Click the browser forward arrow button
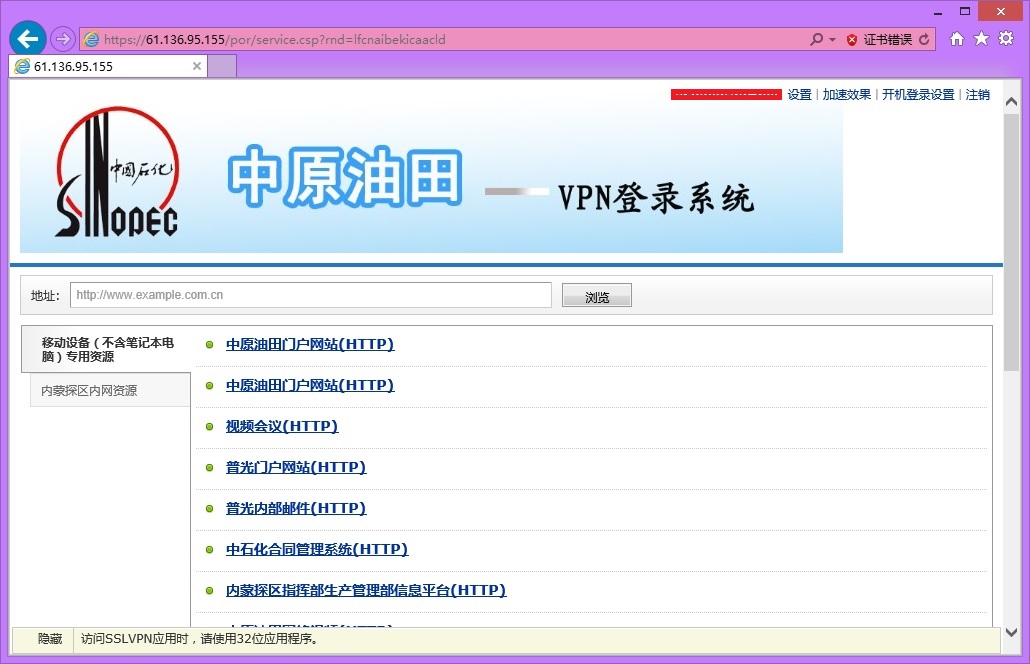The height and width of the screenshot is (664, 1030). 62,39
